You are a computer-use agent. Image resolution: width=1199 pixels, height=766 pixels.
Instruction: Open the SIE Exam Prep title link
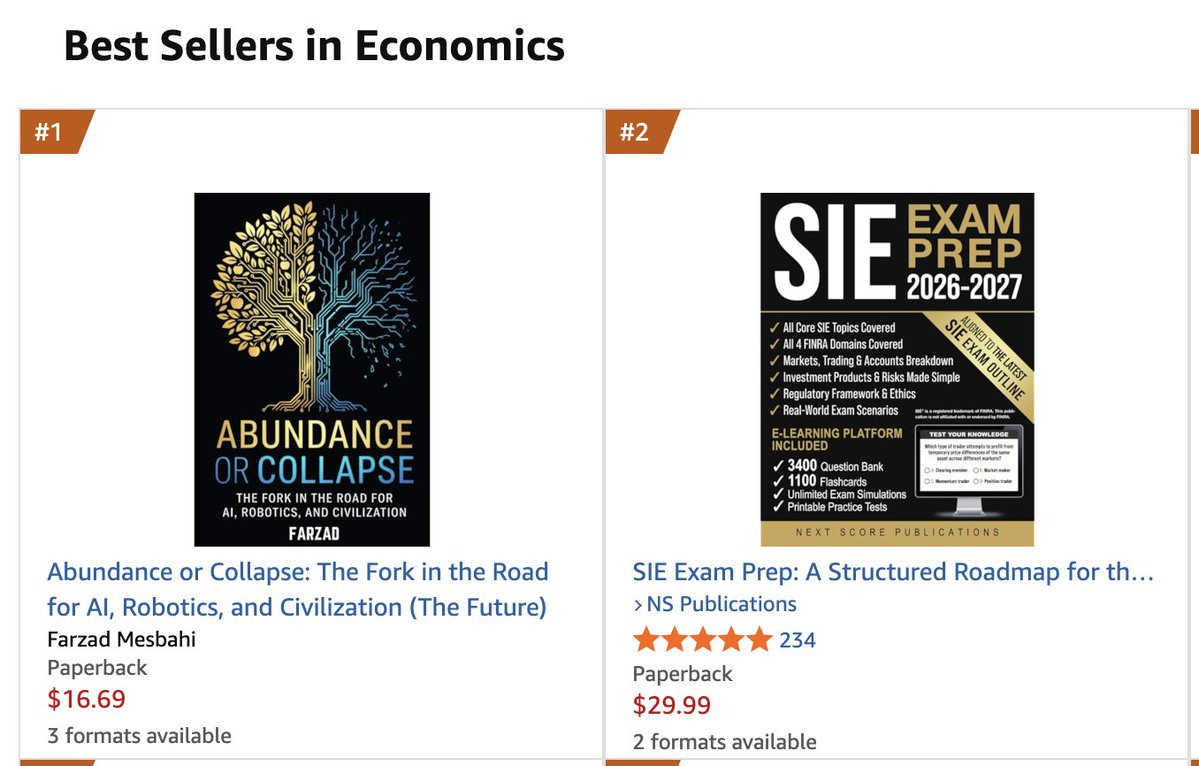pos(893,572)
